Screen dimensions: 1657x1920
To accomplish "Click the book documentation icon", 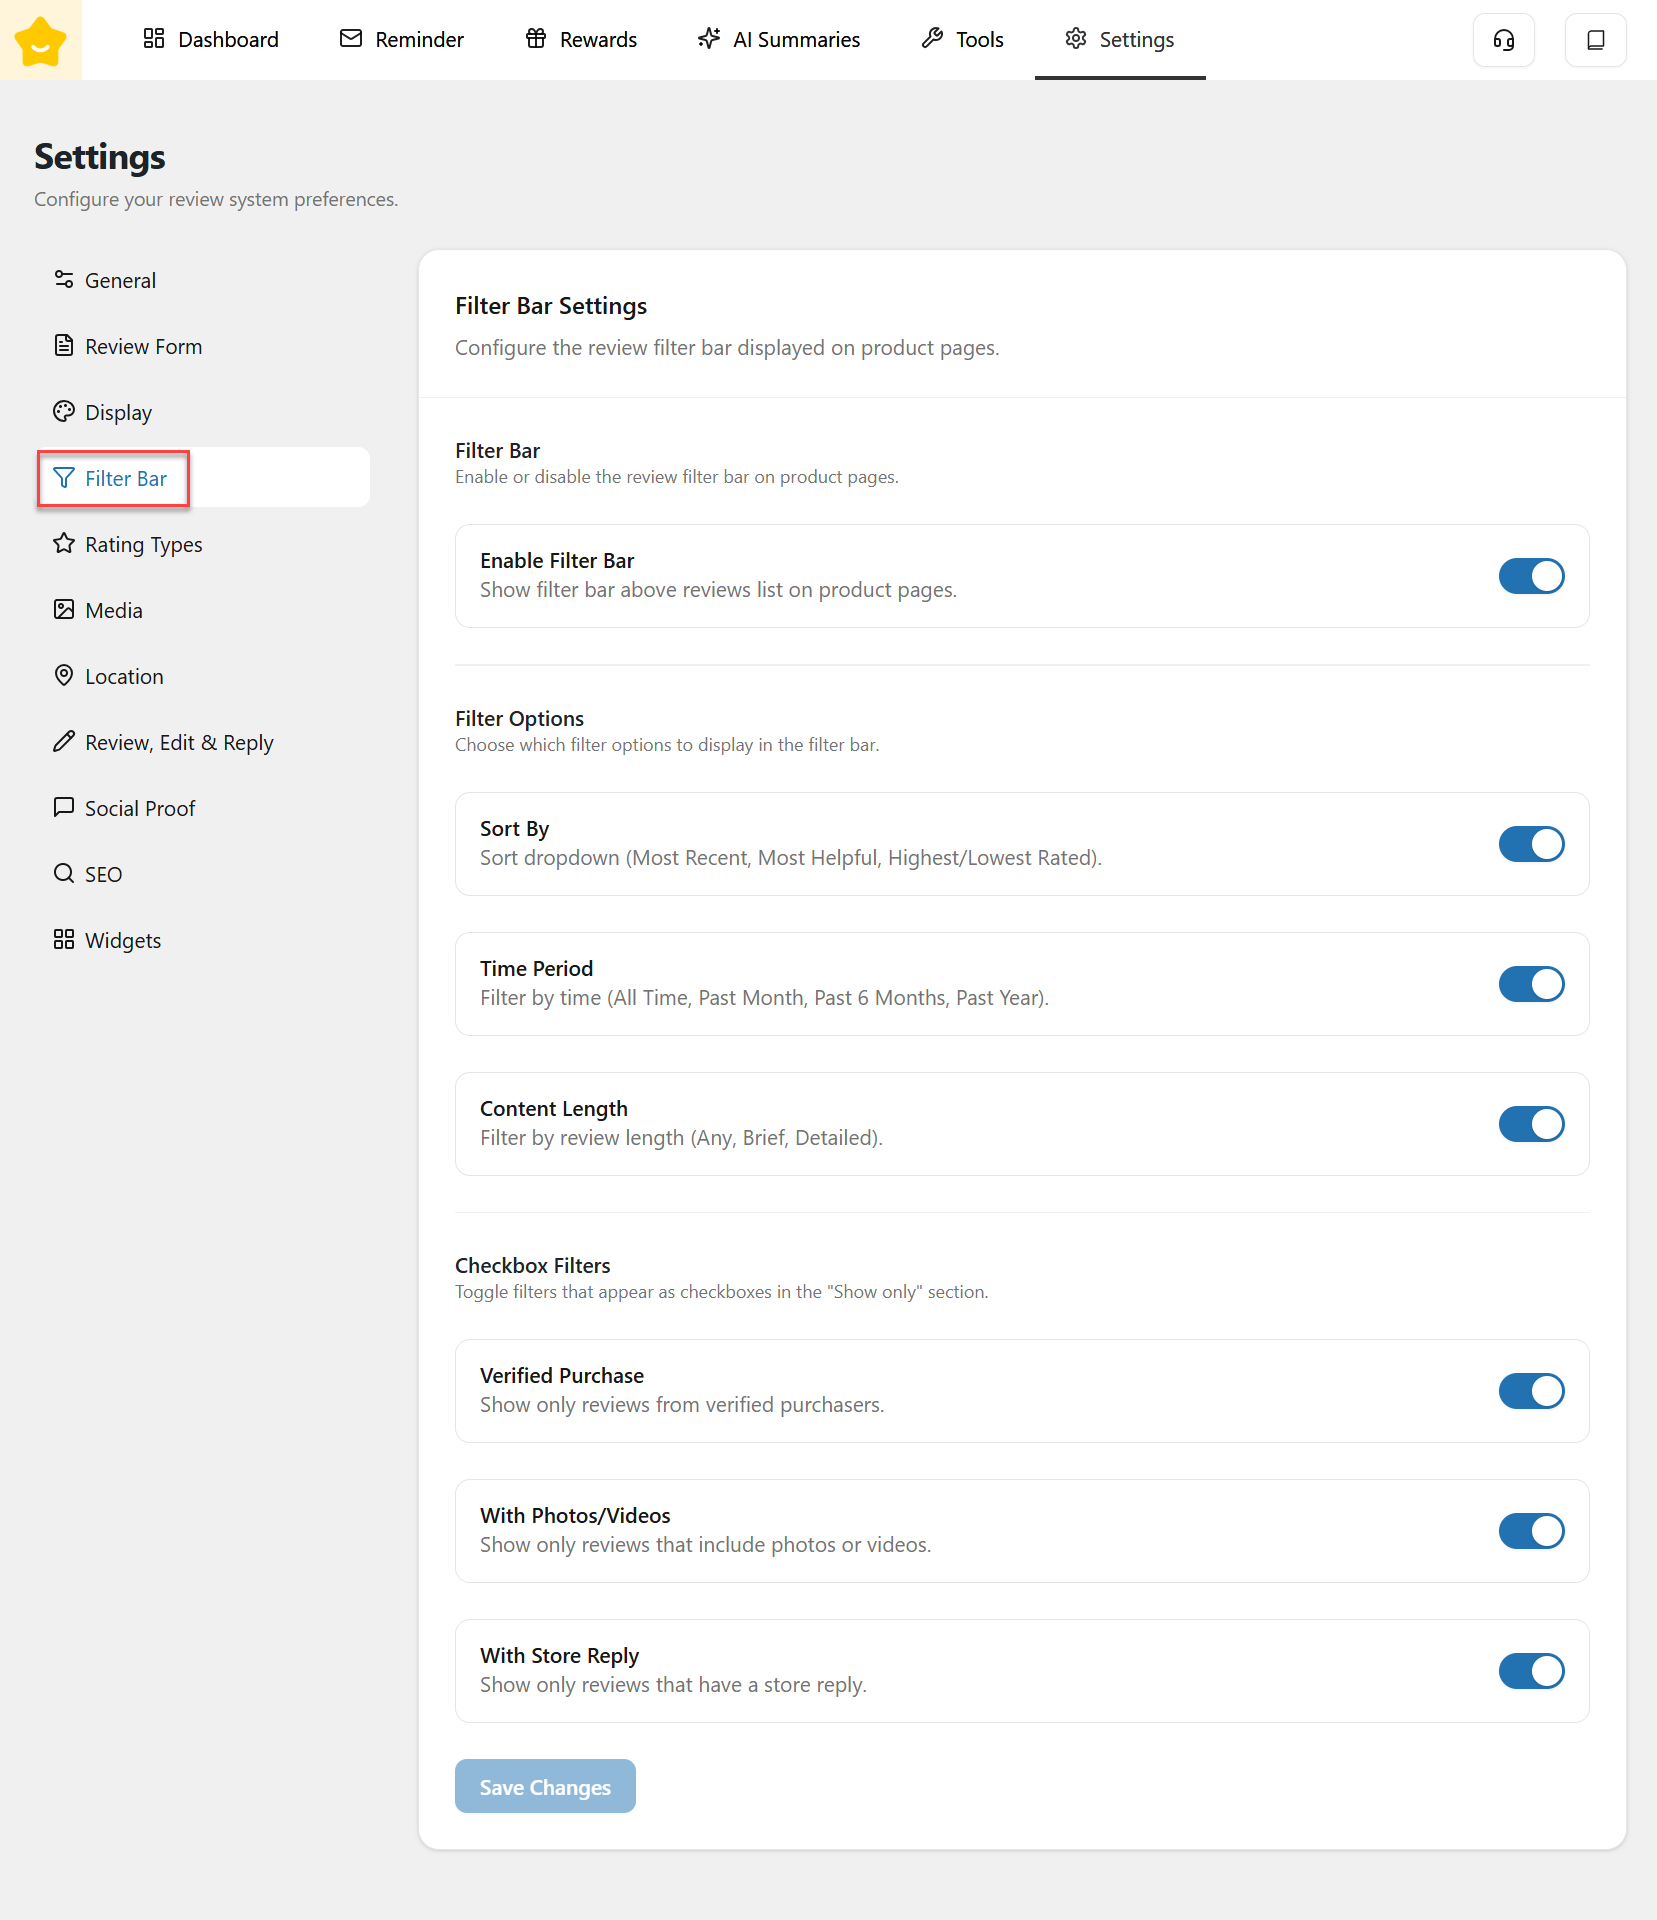I will point(1595,40).
